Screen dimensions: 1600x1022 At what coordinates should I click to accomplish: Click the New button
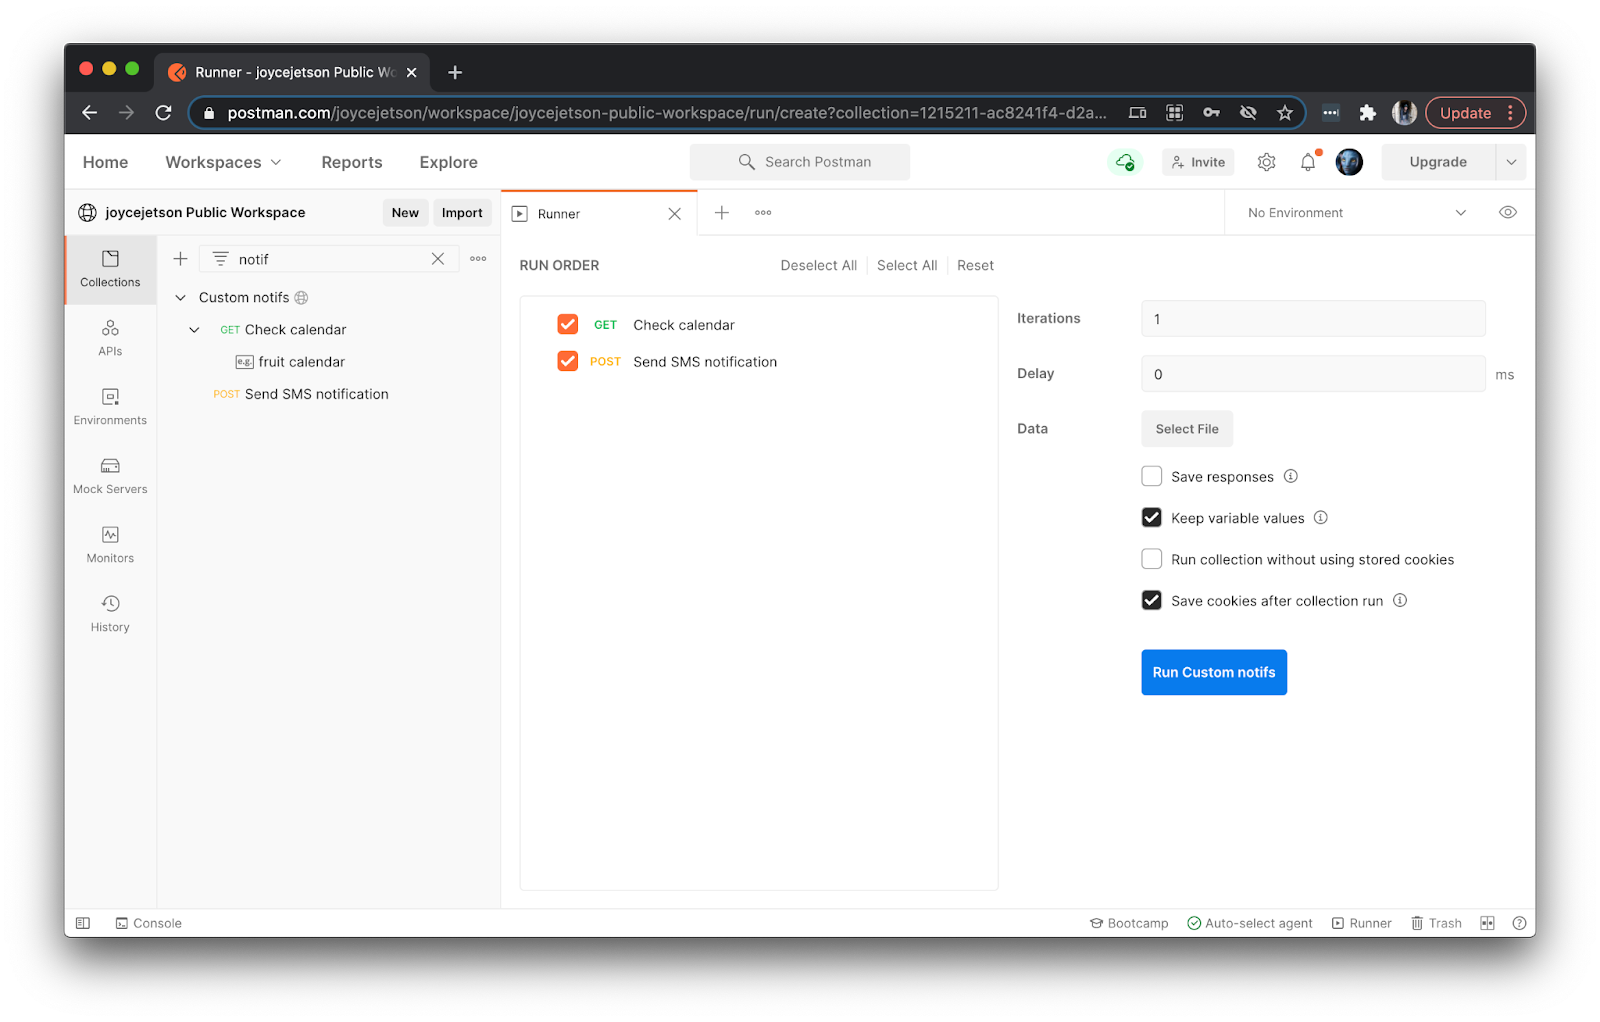(405, 212)
